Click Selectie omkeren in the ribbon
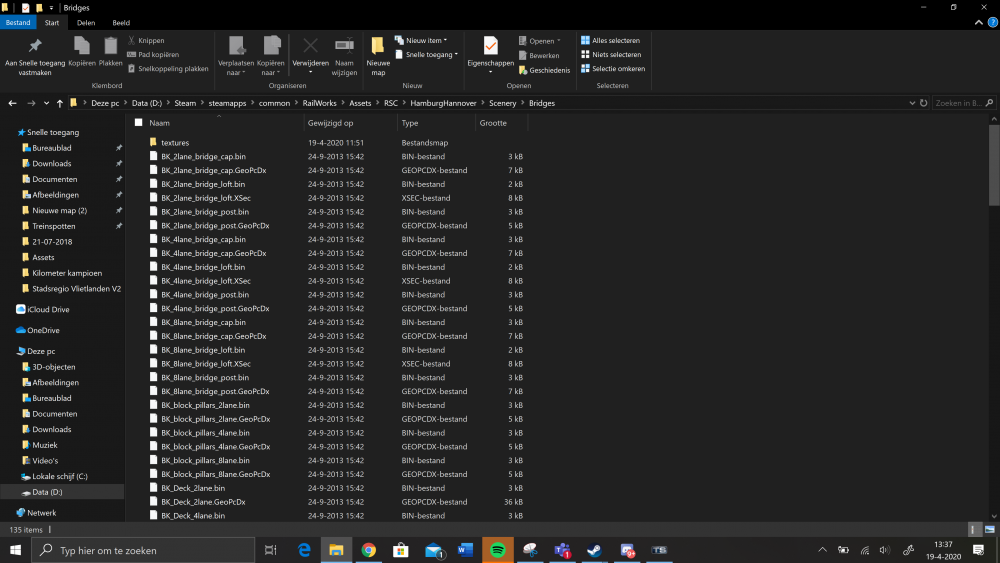1000x563 pixels. (612, 69)
